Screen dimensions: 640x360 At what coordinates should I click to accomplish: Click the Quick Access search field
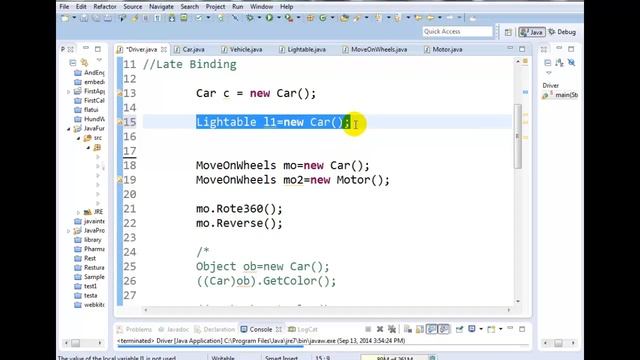(458, 31)
